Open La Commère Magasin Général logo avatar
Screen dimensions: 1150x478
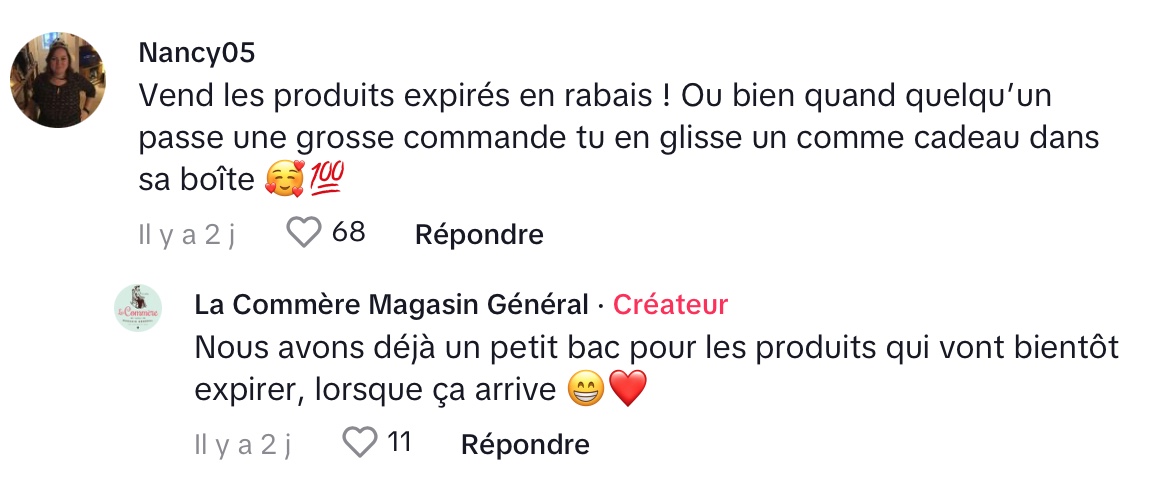point(138,308)
